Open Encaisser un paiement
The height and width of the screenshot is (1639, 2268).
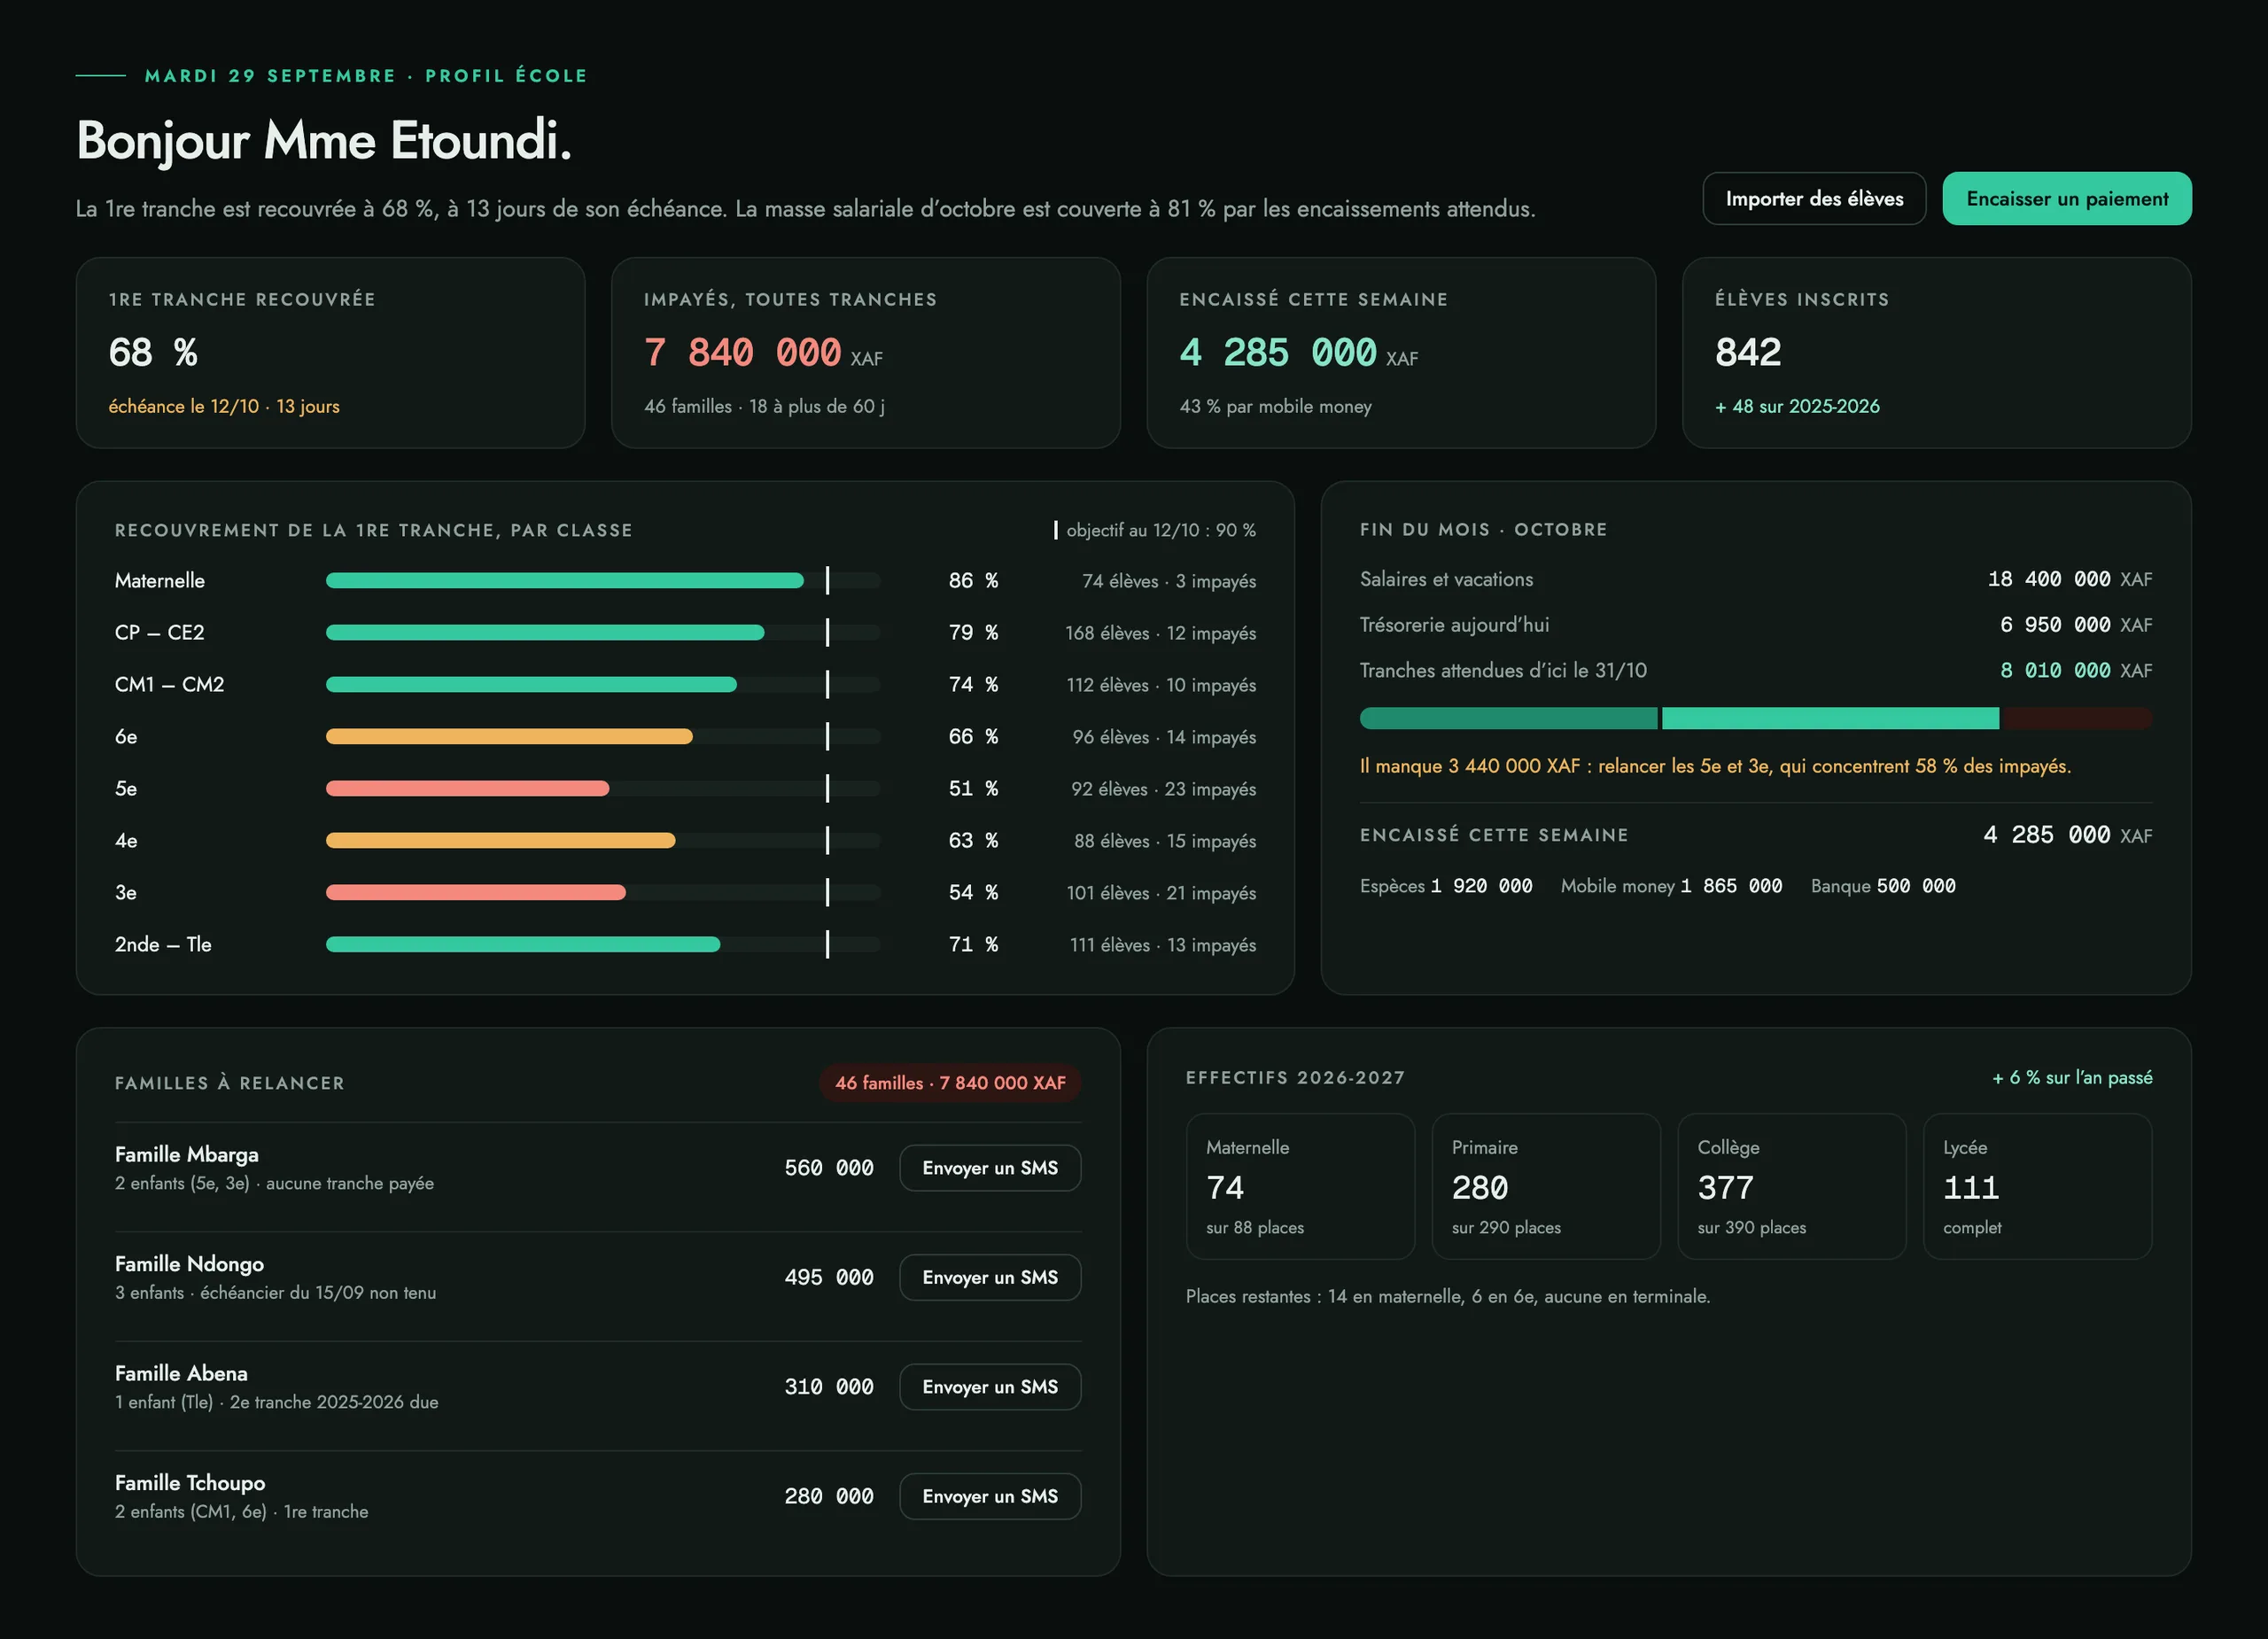[x=2066, y=198]
